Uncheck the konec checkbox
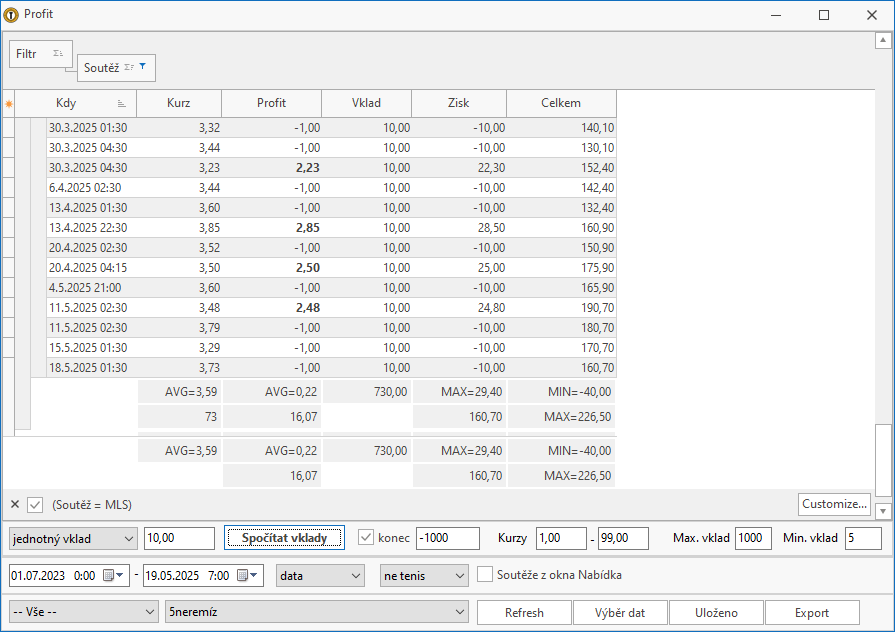Screen dimensions: 895x632 coord(366,538)
